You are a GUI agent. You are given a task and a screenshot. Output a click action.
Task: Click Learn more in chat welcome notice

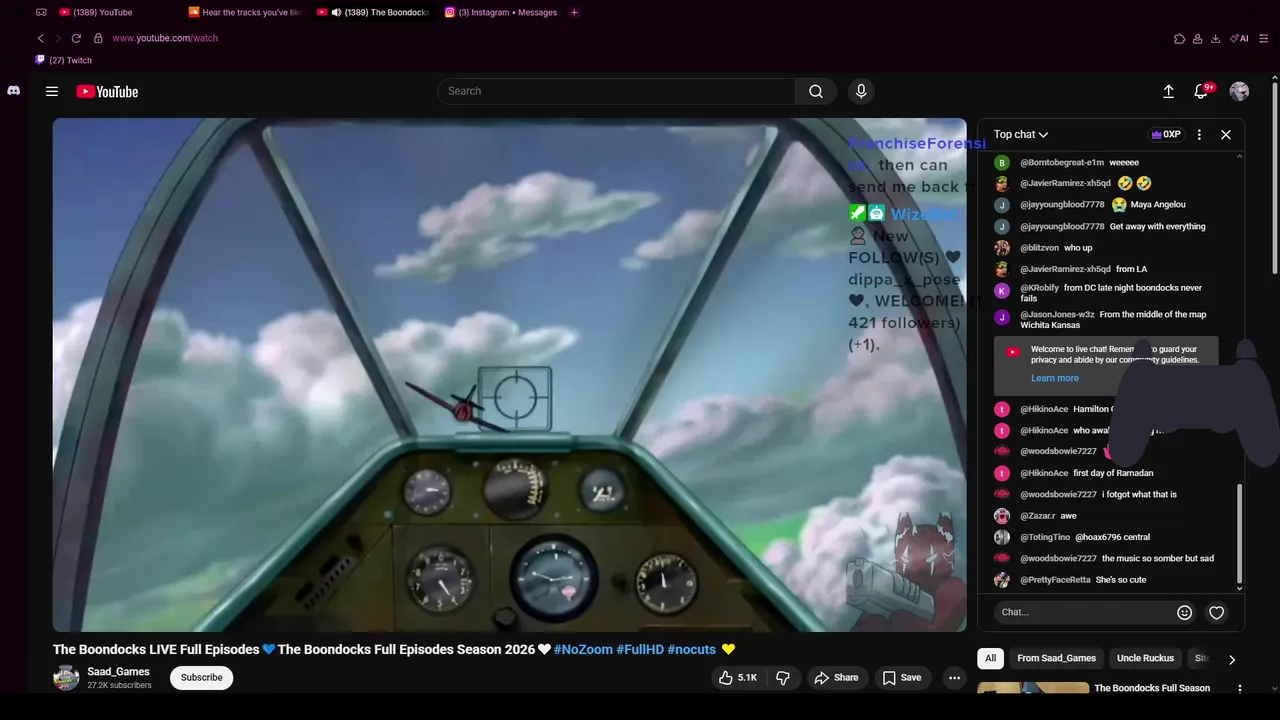coord(1055,378)
